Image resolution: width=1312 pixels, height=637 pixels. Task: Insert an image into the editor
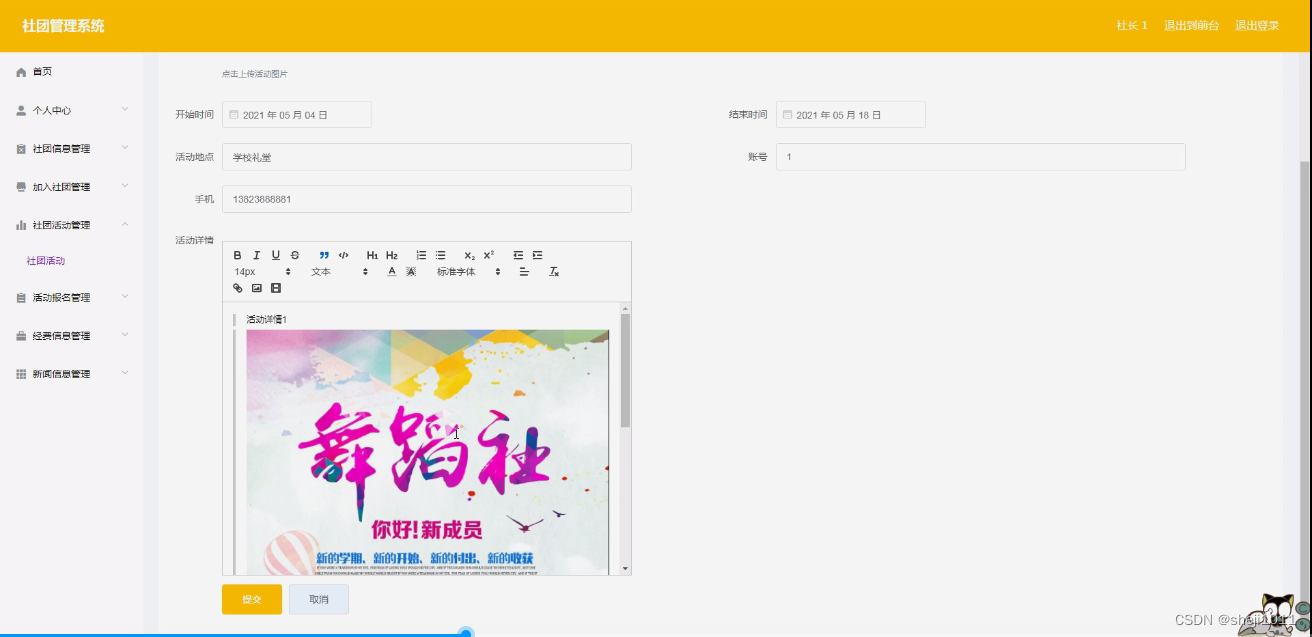[255, 288]
